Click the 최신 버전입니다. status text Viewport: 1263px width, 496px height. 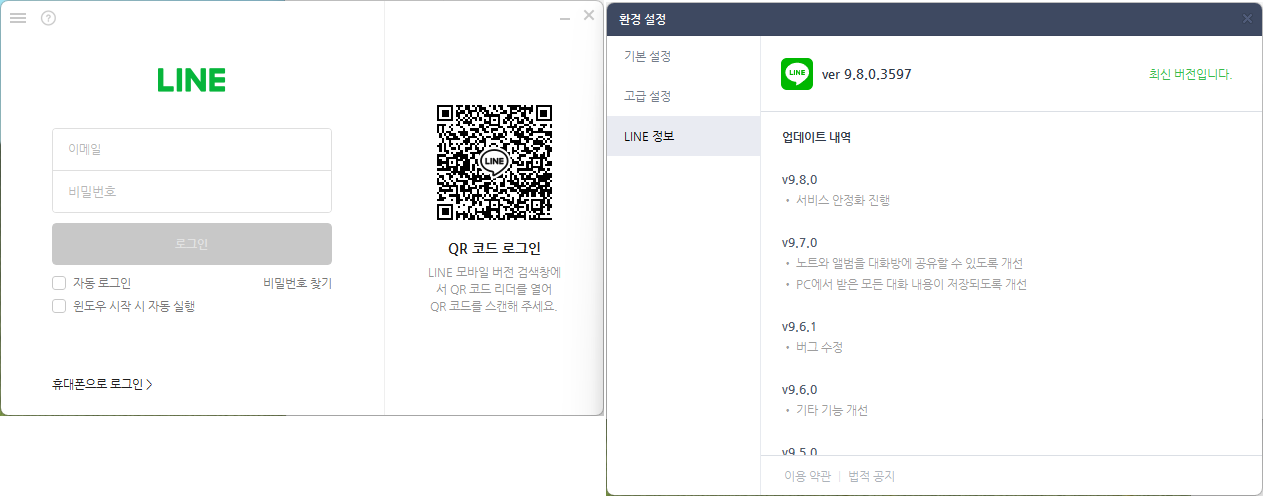tap(1190, 74)
